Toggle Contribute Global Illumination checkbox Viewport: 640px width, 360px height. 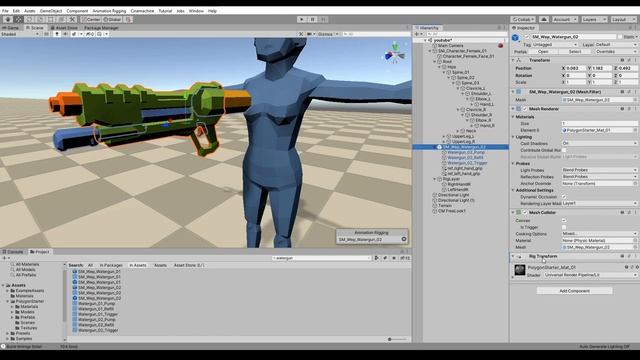(564, 150)
